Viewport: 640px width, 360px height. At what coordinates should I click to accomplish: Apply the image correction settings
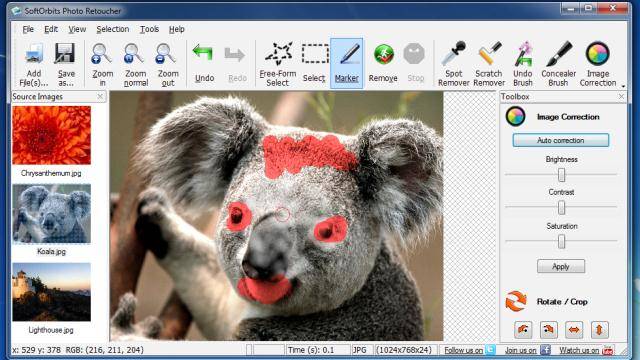(x=561, y=266)
